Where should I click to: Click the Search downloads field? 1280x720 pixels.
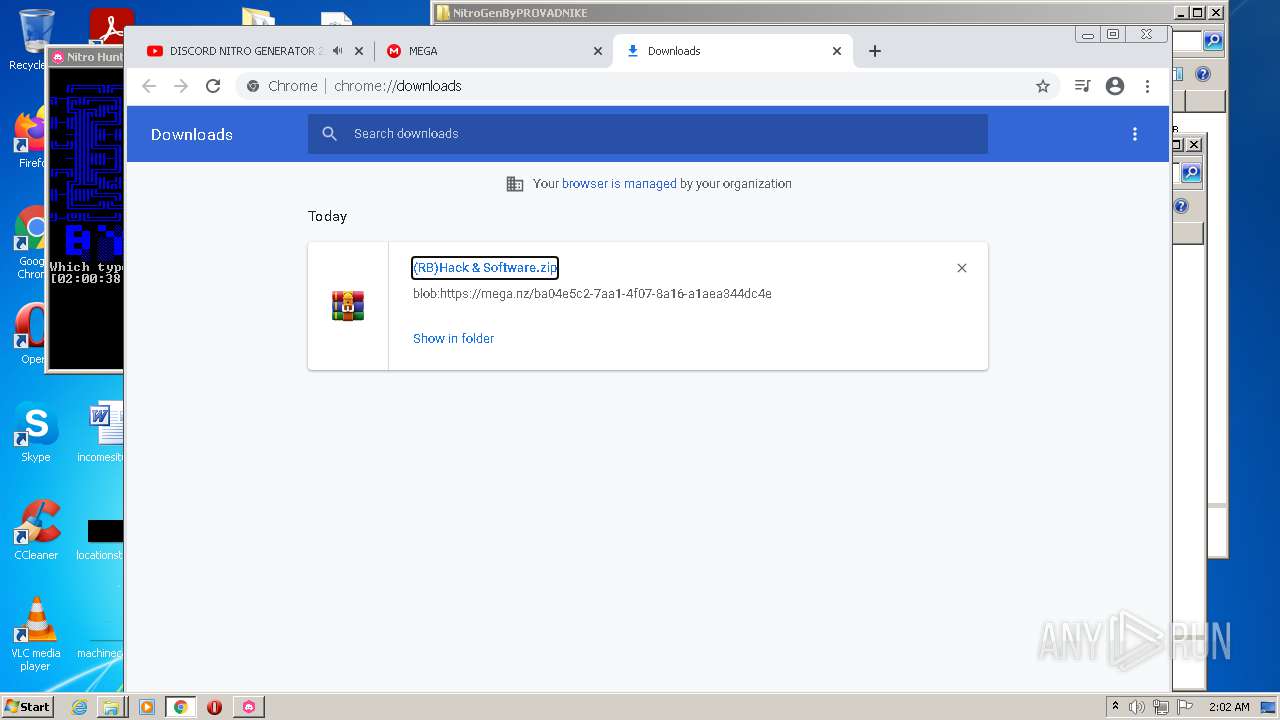coord(648,134)
